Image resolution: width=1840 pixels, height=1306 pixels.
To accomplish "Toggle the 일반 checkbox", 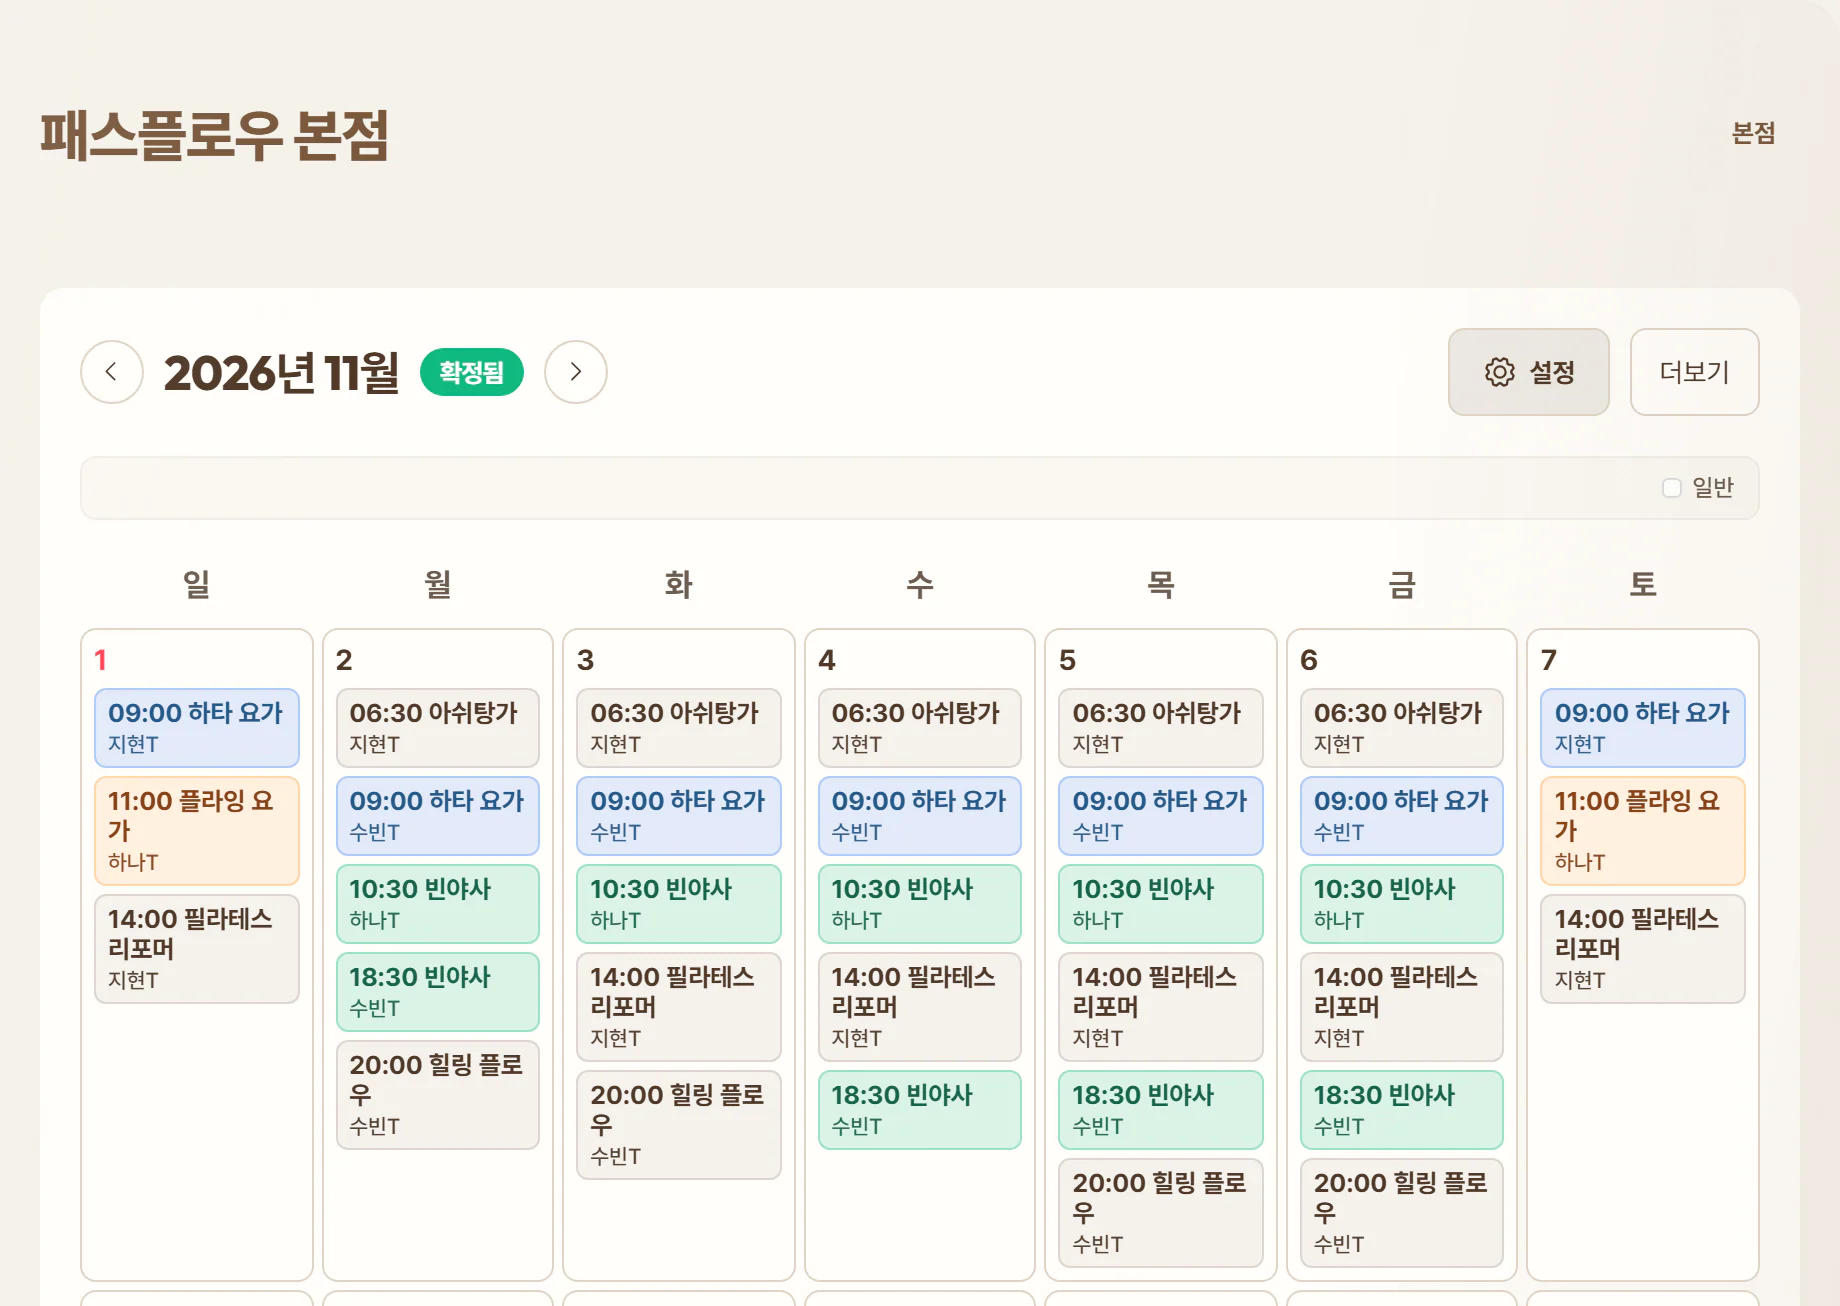I will tap(1672, 488).
